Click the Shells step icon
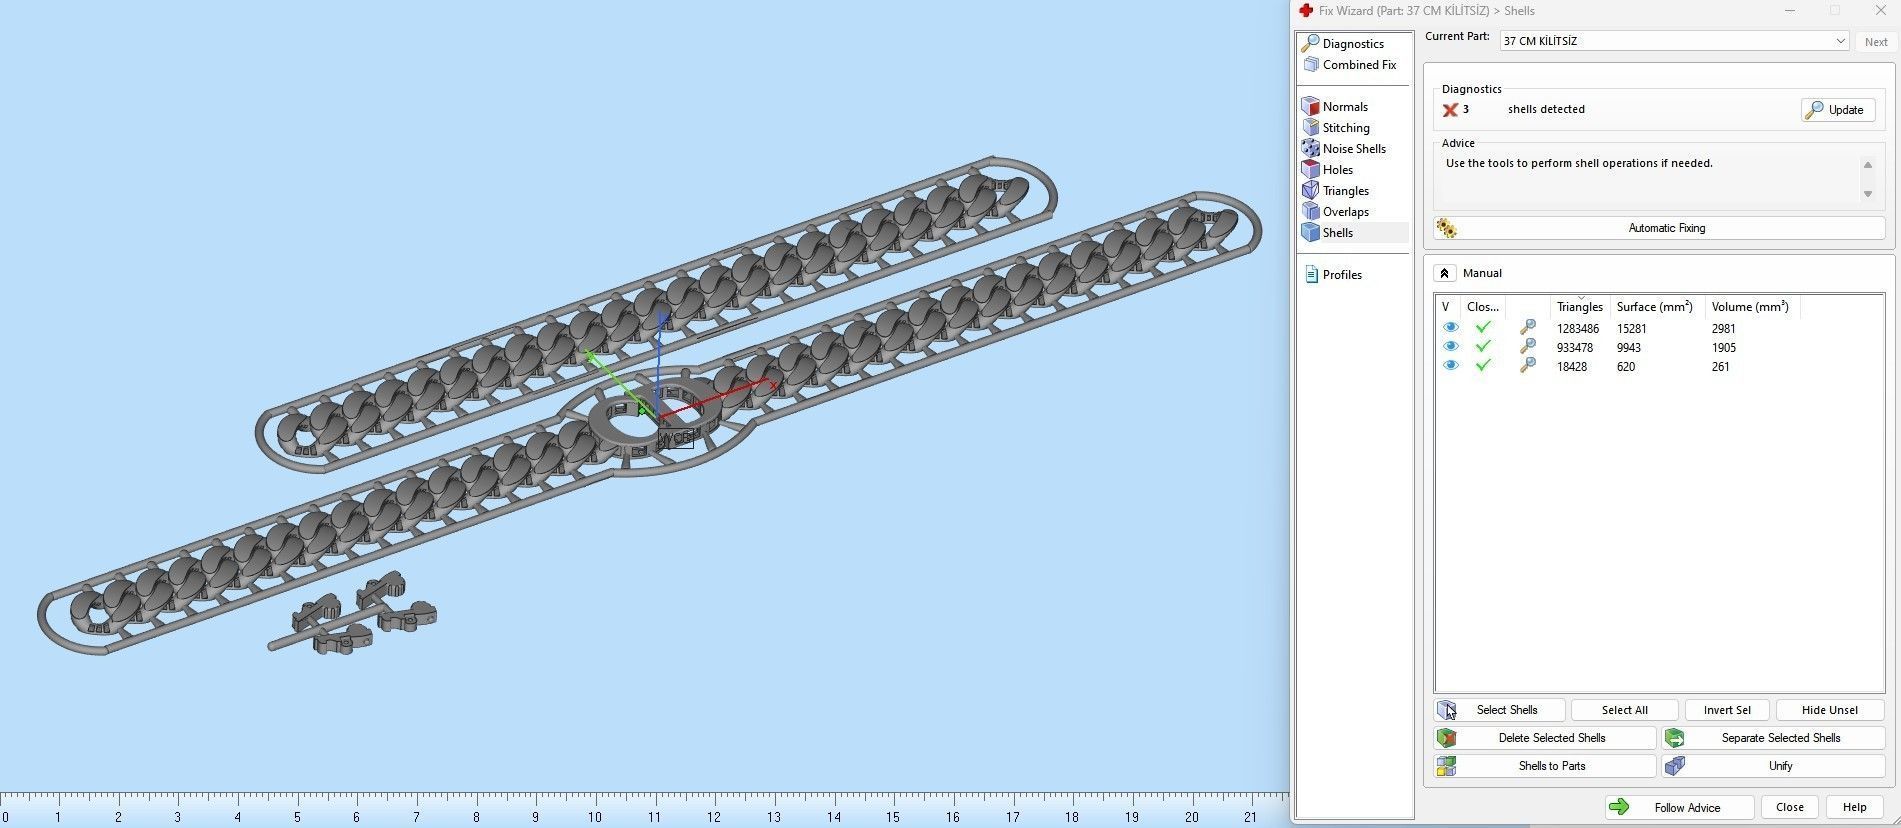 (1311, 233)
